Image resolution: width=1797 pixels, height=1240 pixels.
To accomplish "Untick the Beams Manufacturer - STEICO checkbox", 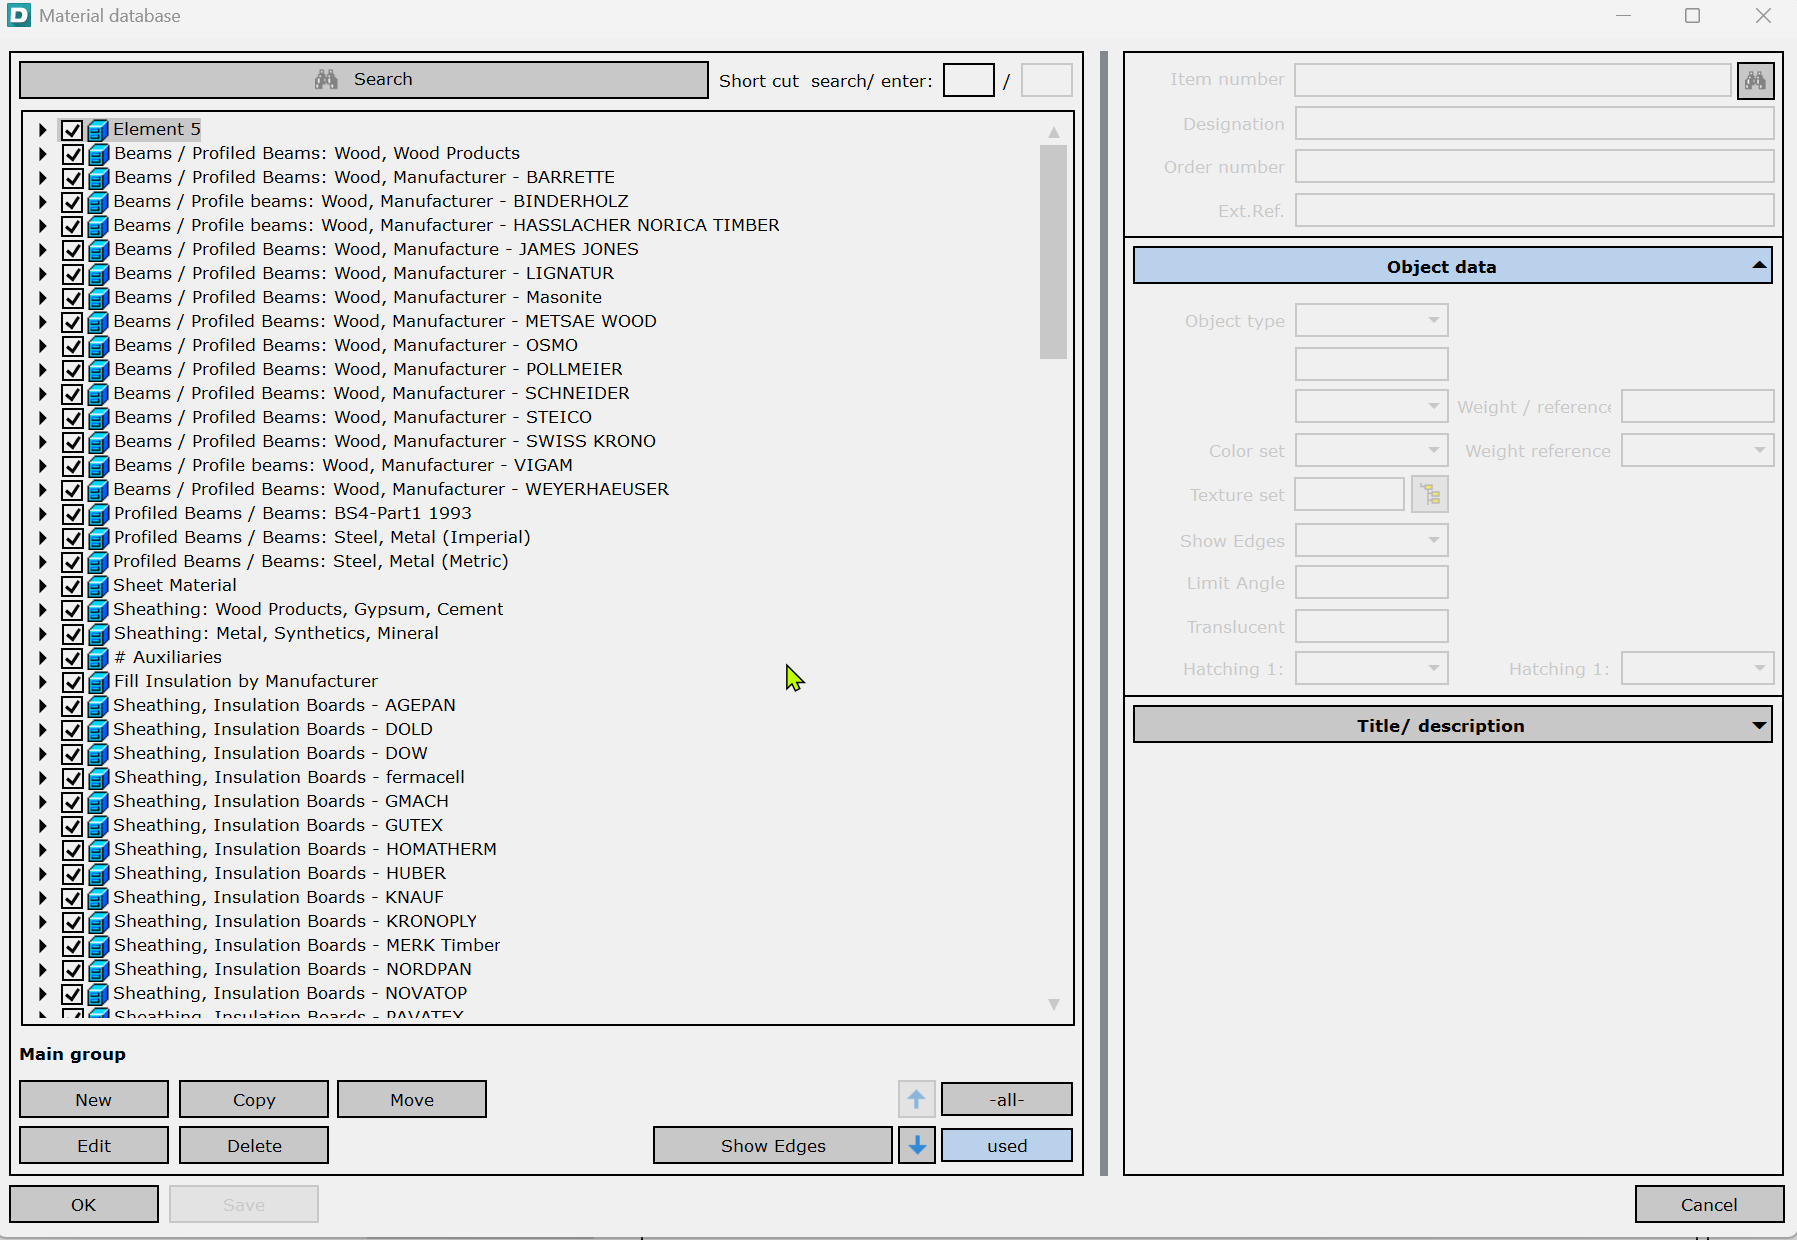I will [72, 418].
